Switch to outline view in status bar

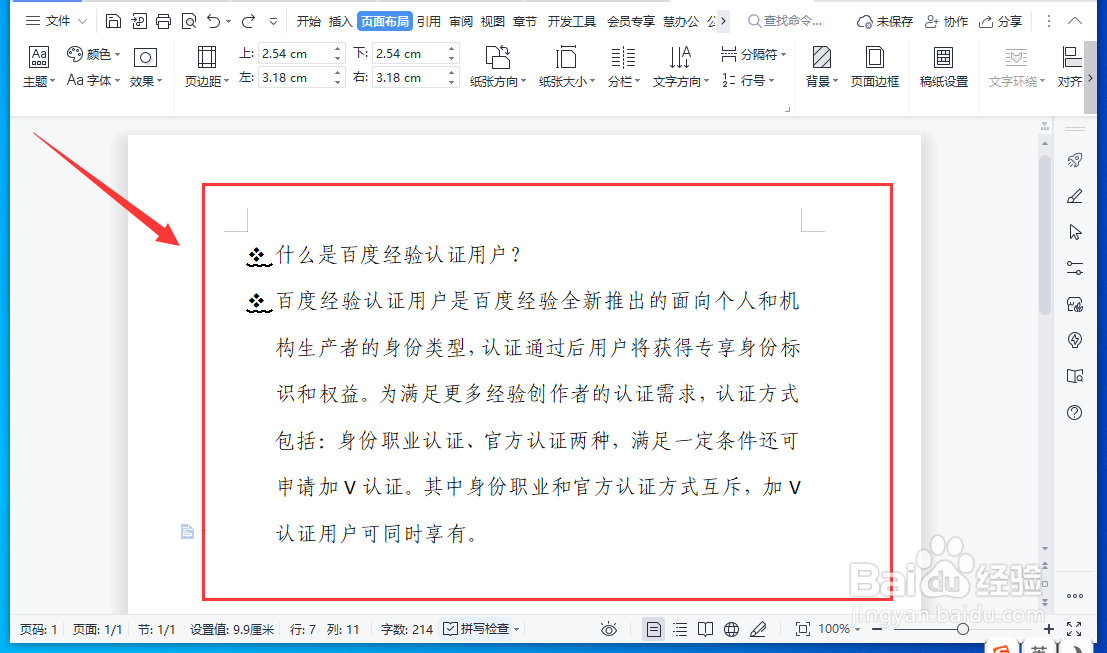pos(680,629)
